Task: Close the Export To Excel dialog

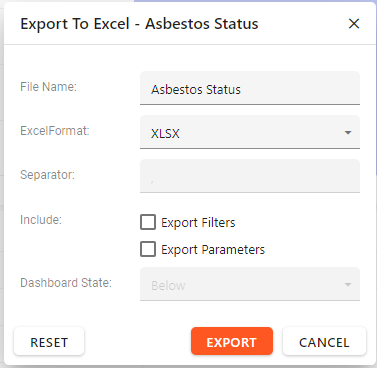Action: tap(354, 24)
